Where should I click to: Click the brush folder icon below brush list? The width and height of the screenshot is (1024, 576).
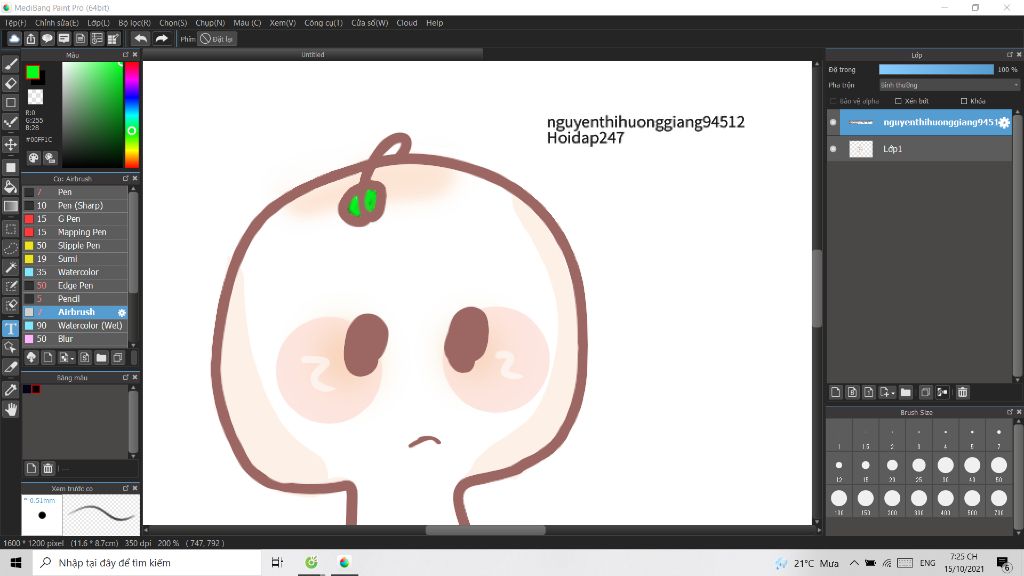click(x=101, y=357)
